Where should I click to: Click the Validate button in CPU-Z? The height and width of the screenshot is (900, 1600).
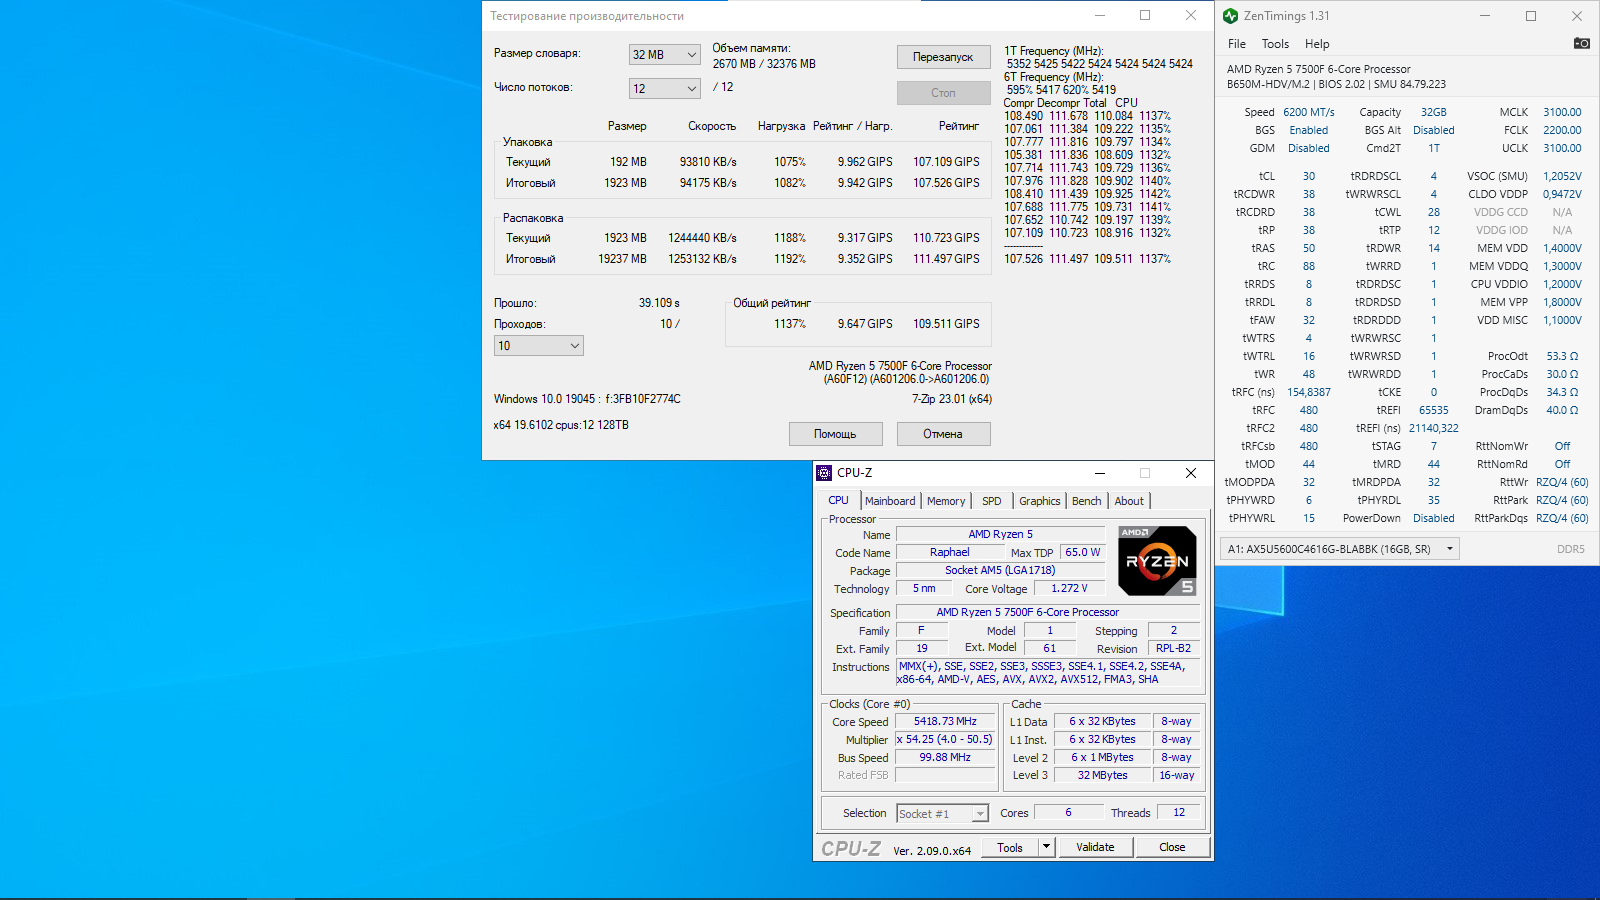(x=1095, y=847)
